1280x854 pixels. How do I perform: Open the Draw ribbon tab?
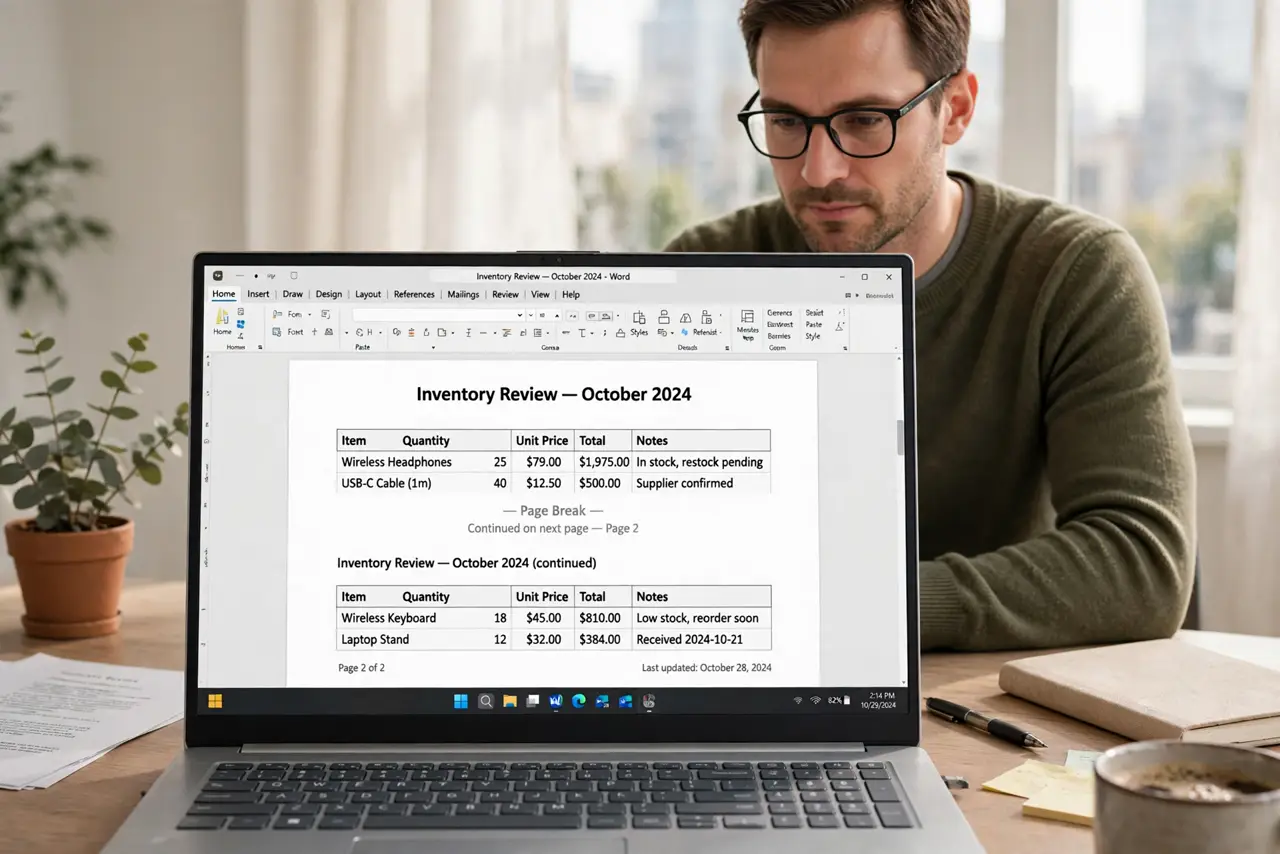point(292,294)
